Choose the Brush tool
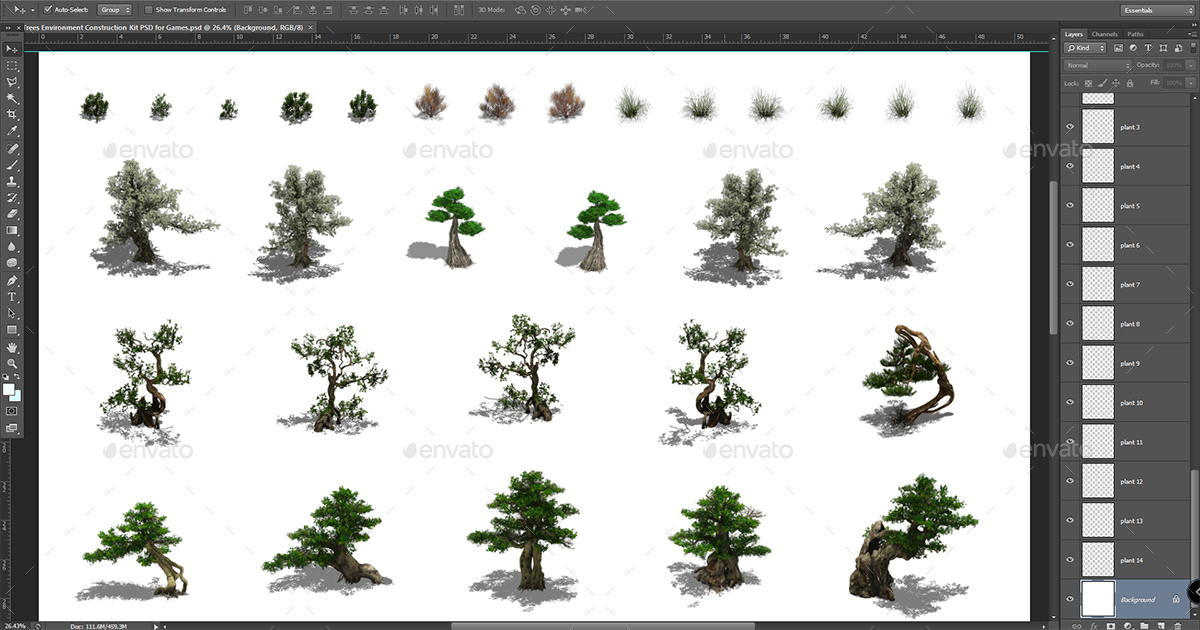1200x630 pixels. point(11,164)
